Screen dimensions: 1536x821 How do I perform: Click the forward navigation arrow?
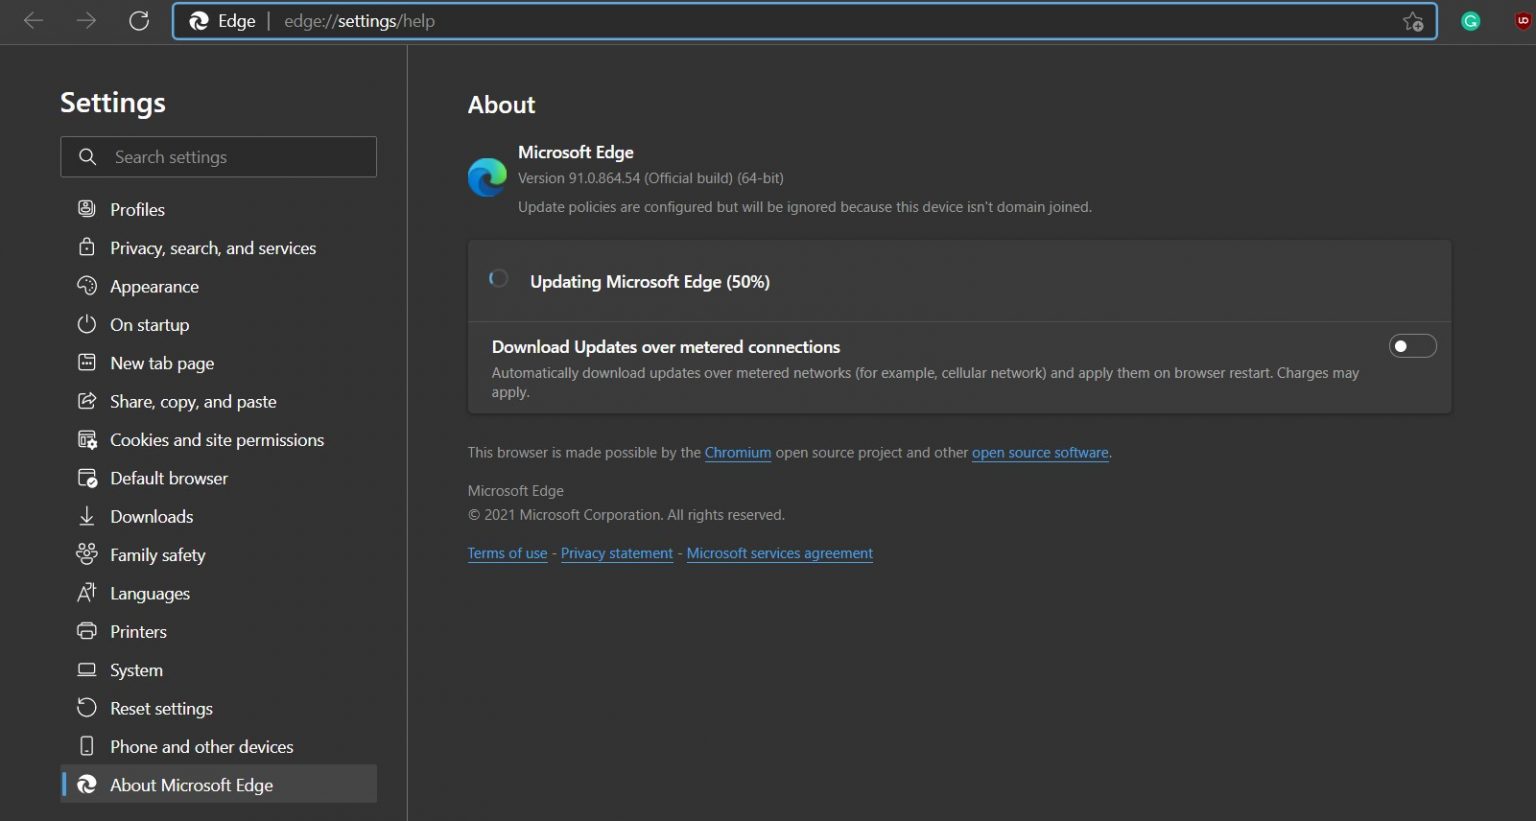[x=87, y=21]
